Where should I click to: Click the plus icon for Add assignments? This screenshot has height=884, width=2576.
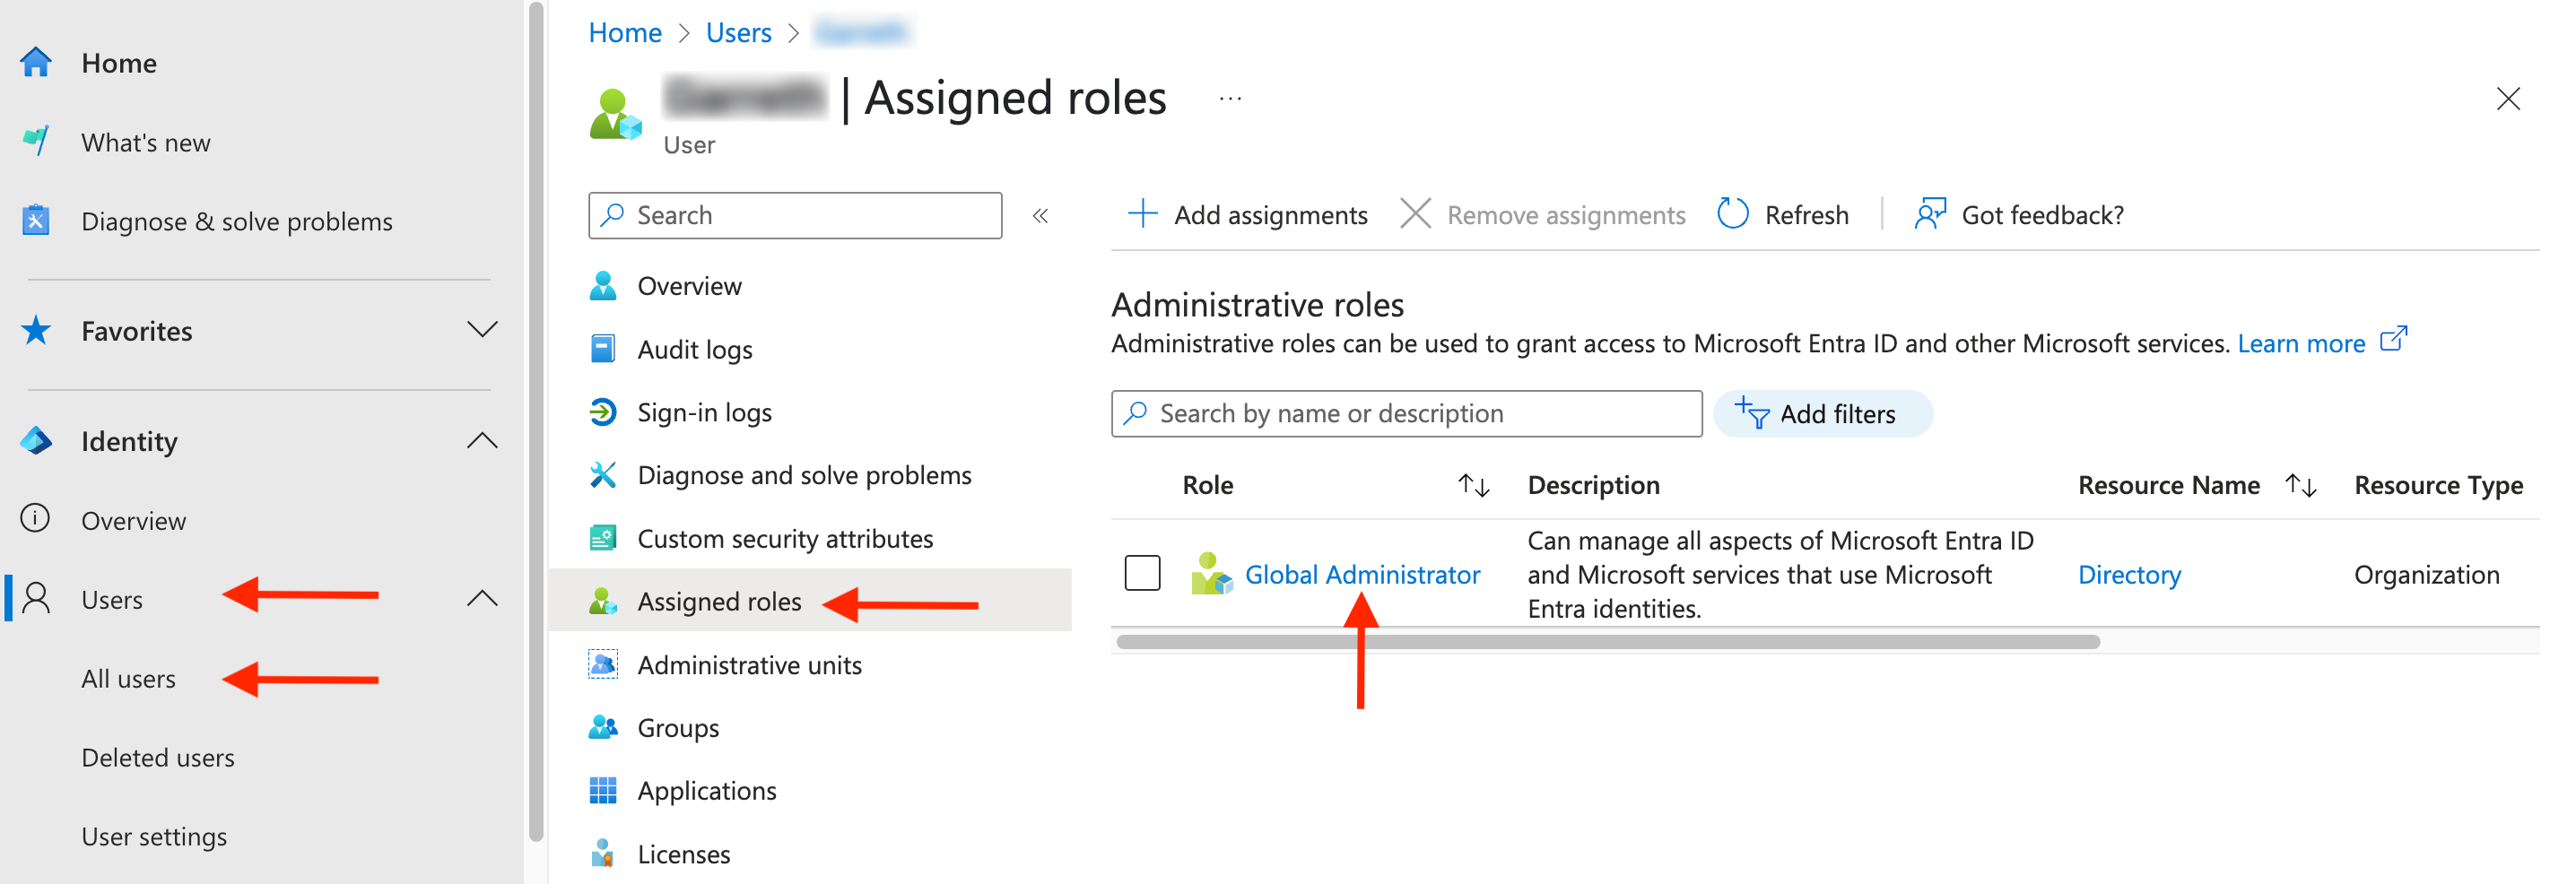(x=1142, y=213)
